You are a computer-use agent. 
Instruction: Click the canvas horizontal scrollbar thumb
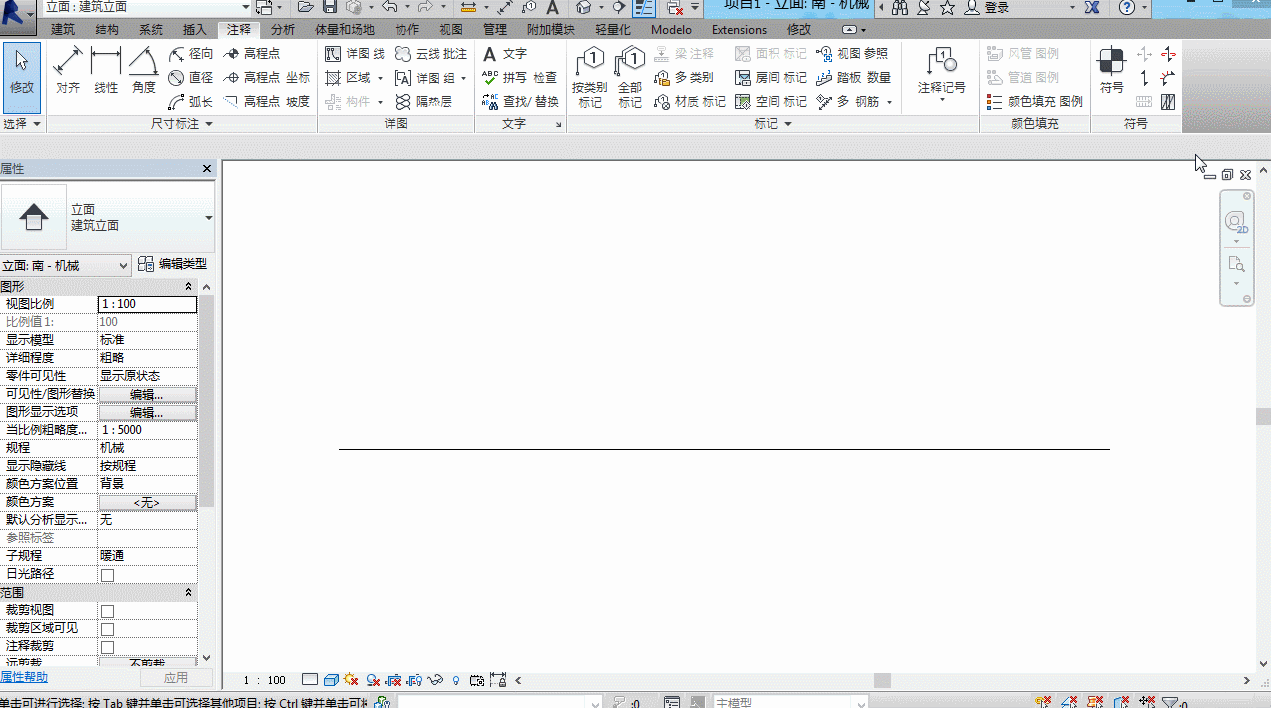pyautogui.click(x=882, y=680)
